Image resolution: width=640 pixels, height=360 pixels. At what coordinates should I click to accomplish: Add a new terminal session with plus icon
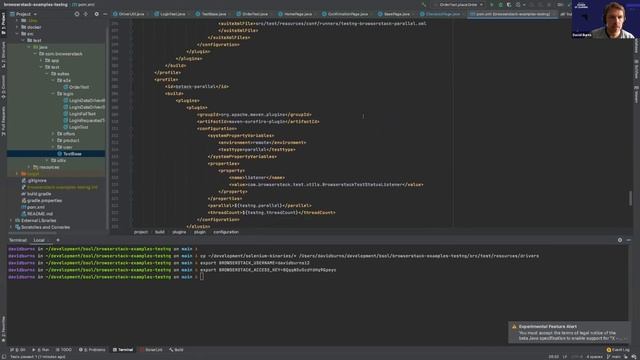coord(58,240)
